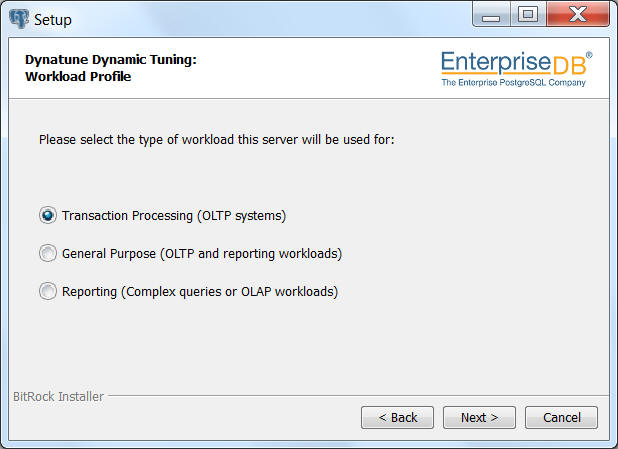Minimize the Setup window
Image resolution: width=618 pixels, height=449 pixels.
tap(491, 16)
